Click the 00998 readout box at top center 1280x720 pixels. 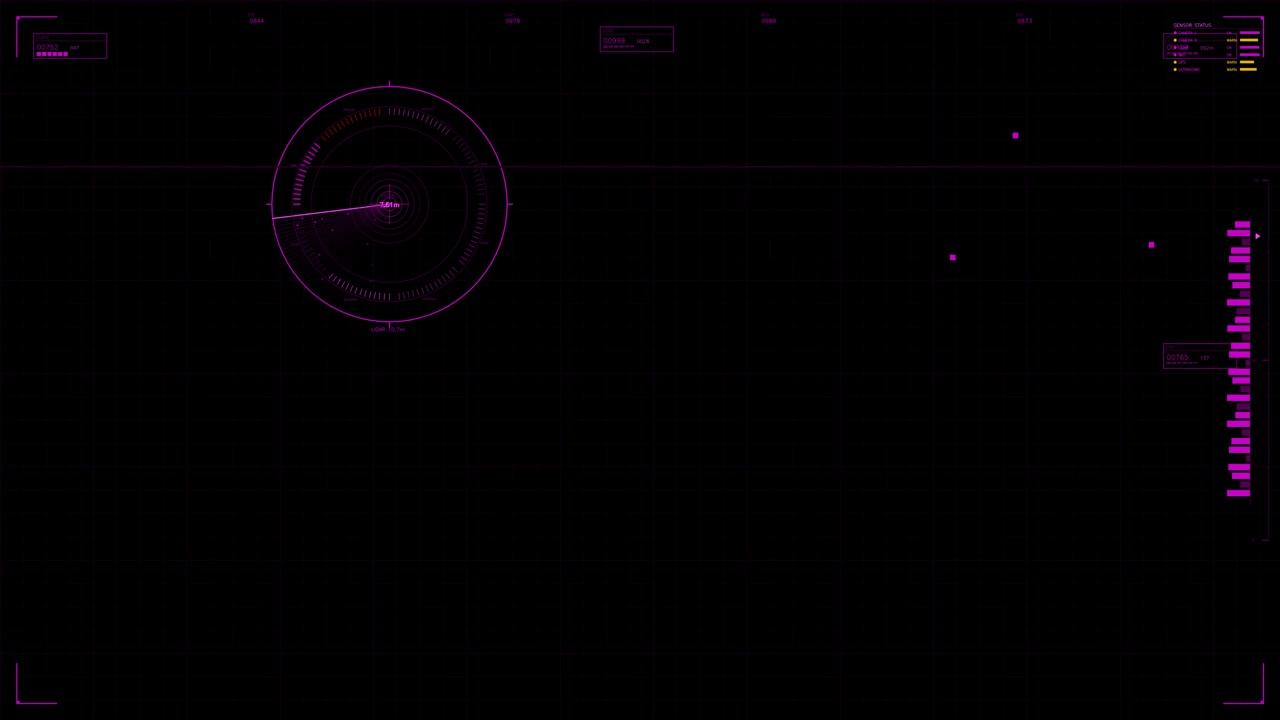coord(636,40)
